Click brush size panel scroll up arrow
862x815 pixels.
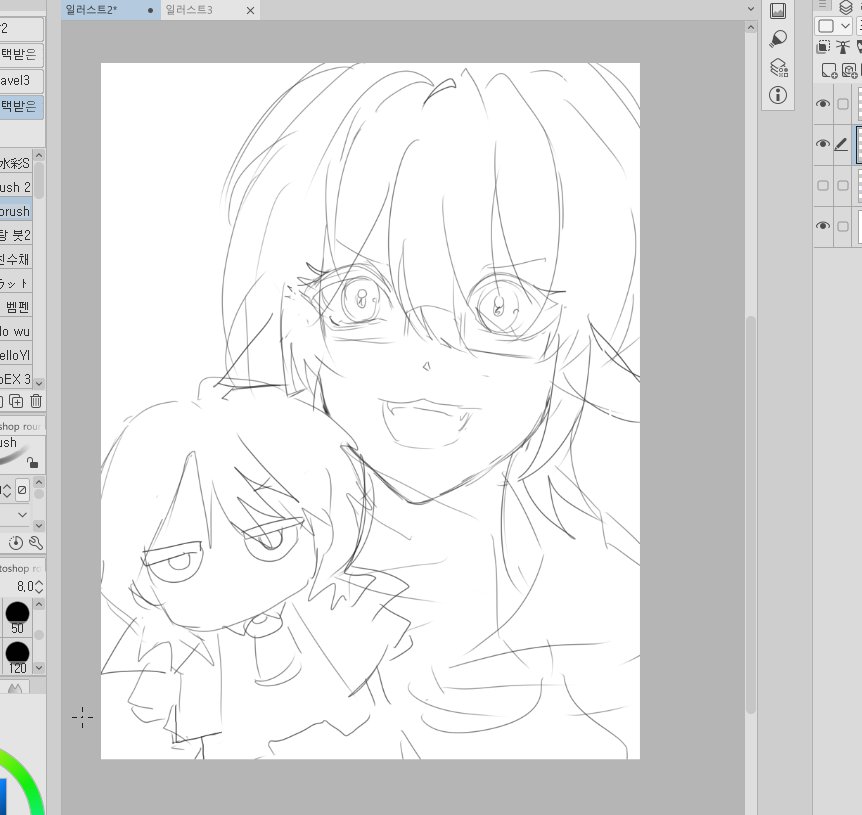tap(38, 604)
